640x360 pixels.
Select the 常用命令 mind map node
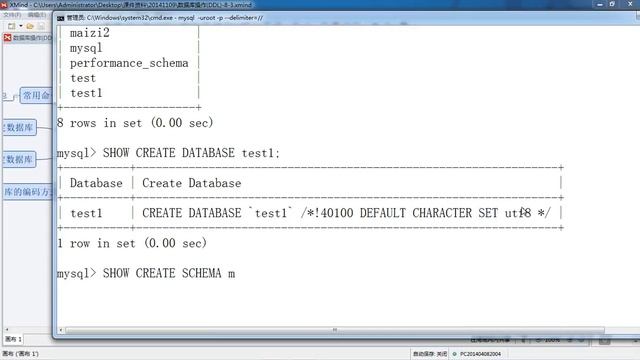(36, 96)
